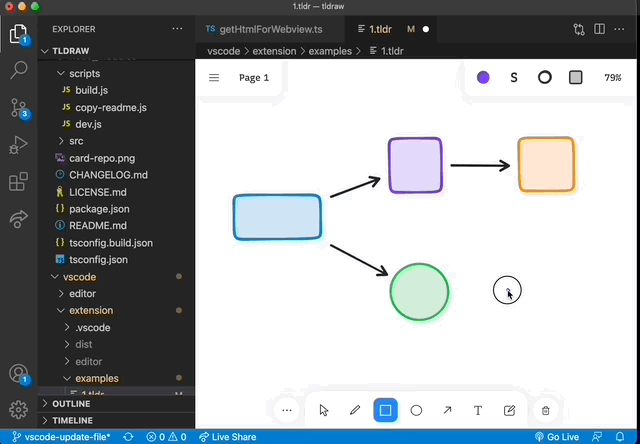Expand the TIMELINE section
This screenshot has height=444, width=640.
(x=116, y=420)
